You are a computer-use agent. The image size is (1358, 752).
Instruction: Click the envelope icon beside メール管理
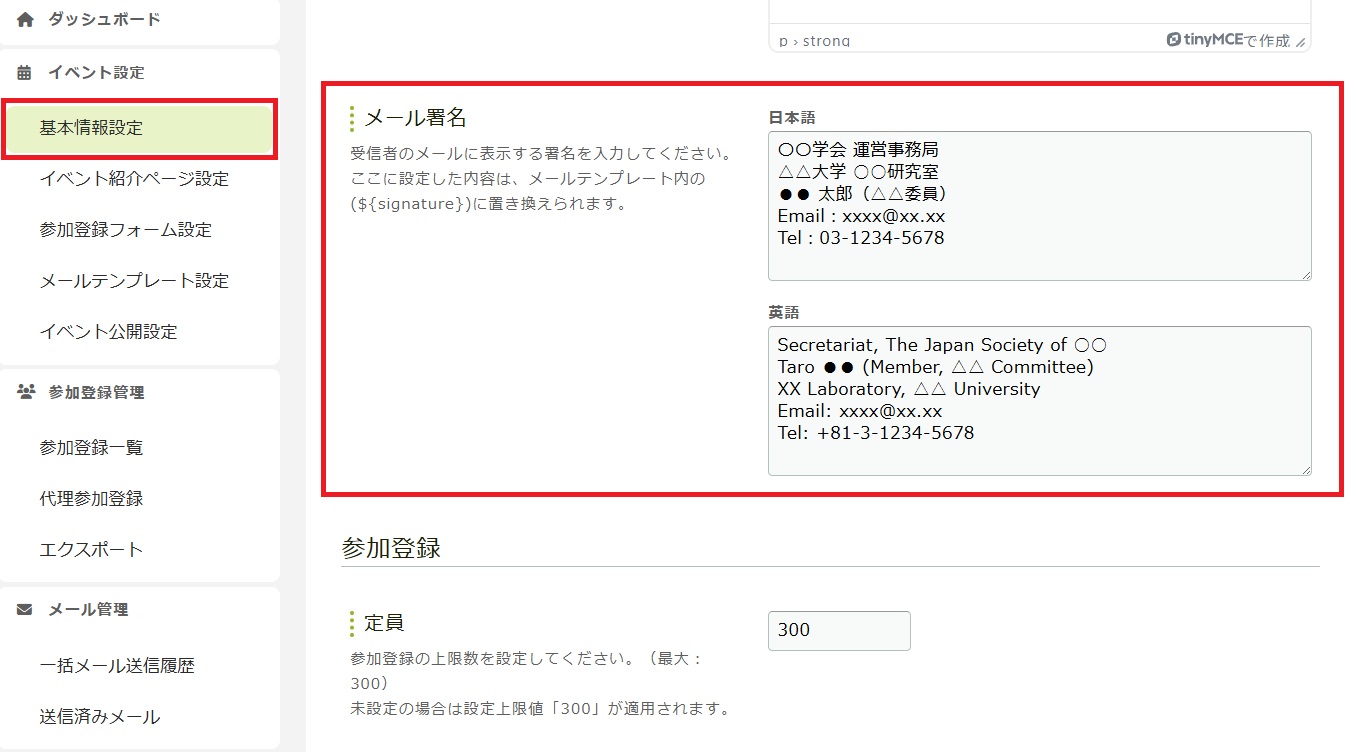[25, 609]
